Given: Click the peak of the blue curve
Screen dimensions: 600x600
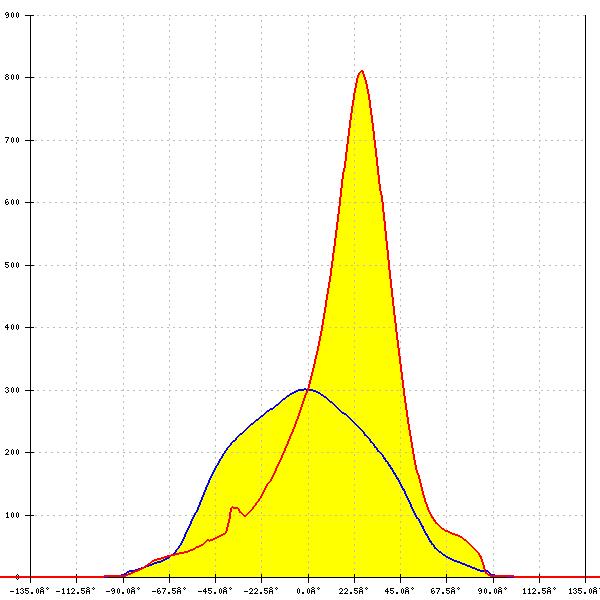Looking at the screenshot, I should tap(305, 390).
